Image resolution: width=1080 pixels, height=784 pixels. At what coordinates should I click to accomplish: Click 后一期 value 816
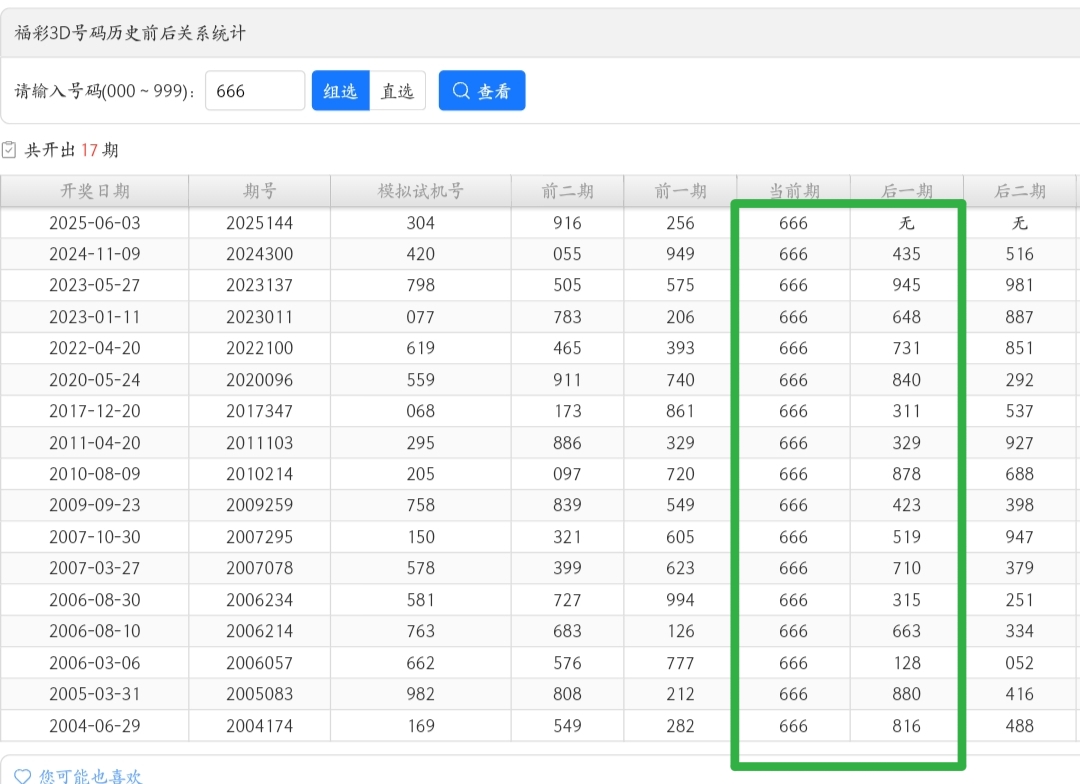pos(906,725)
